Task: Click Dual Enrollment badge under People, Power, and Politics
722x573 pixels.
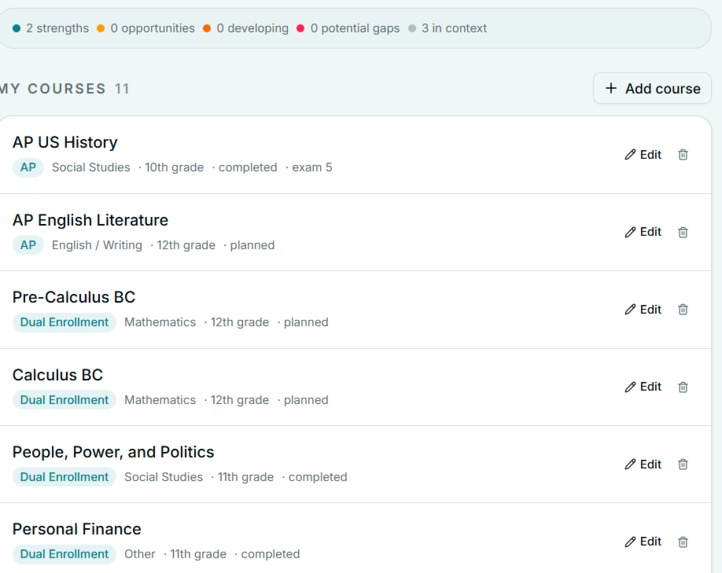Action: pyautogui.click(x=64, y=477)
